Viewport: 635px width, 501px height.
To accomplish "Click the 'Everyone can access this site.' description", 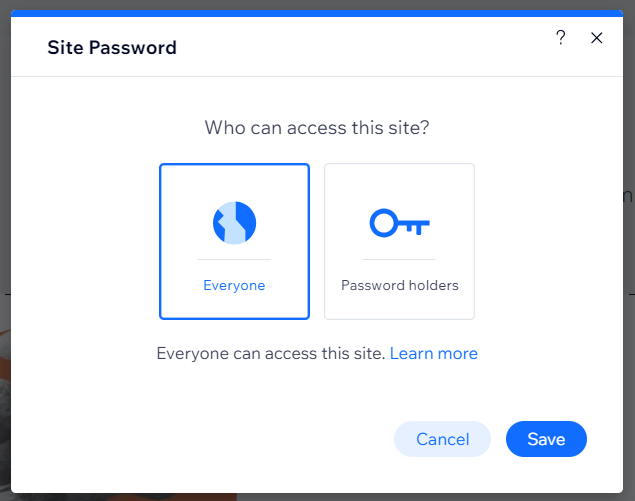I will pos(271,353).
